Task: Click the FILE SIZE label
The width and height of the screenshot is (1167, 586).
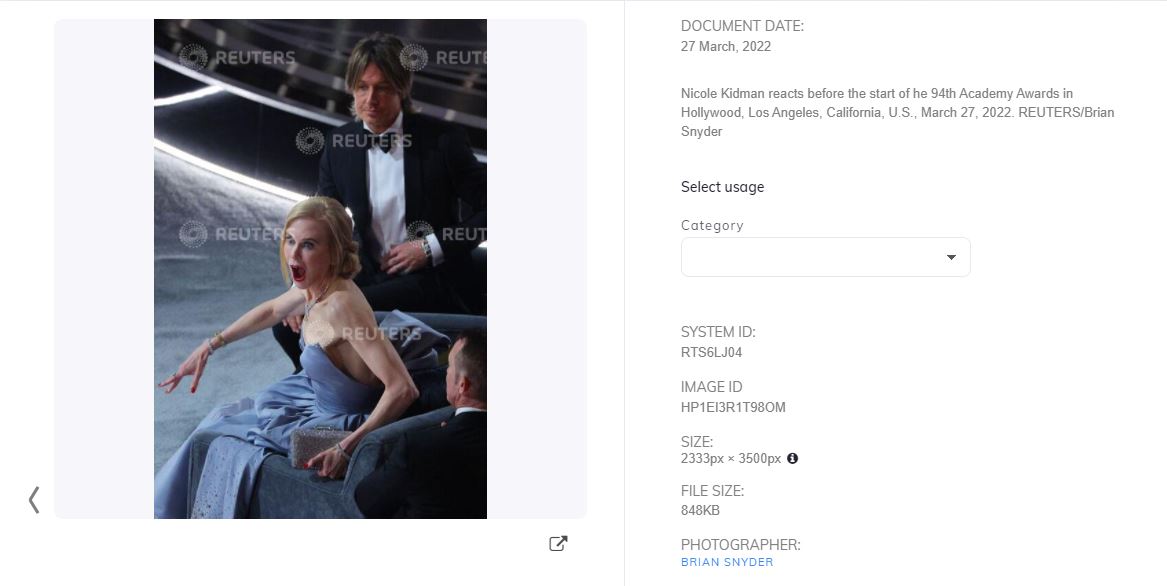Action: pyautogui.click(x=712, y=491)
